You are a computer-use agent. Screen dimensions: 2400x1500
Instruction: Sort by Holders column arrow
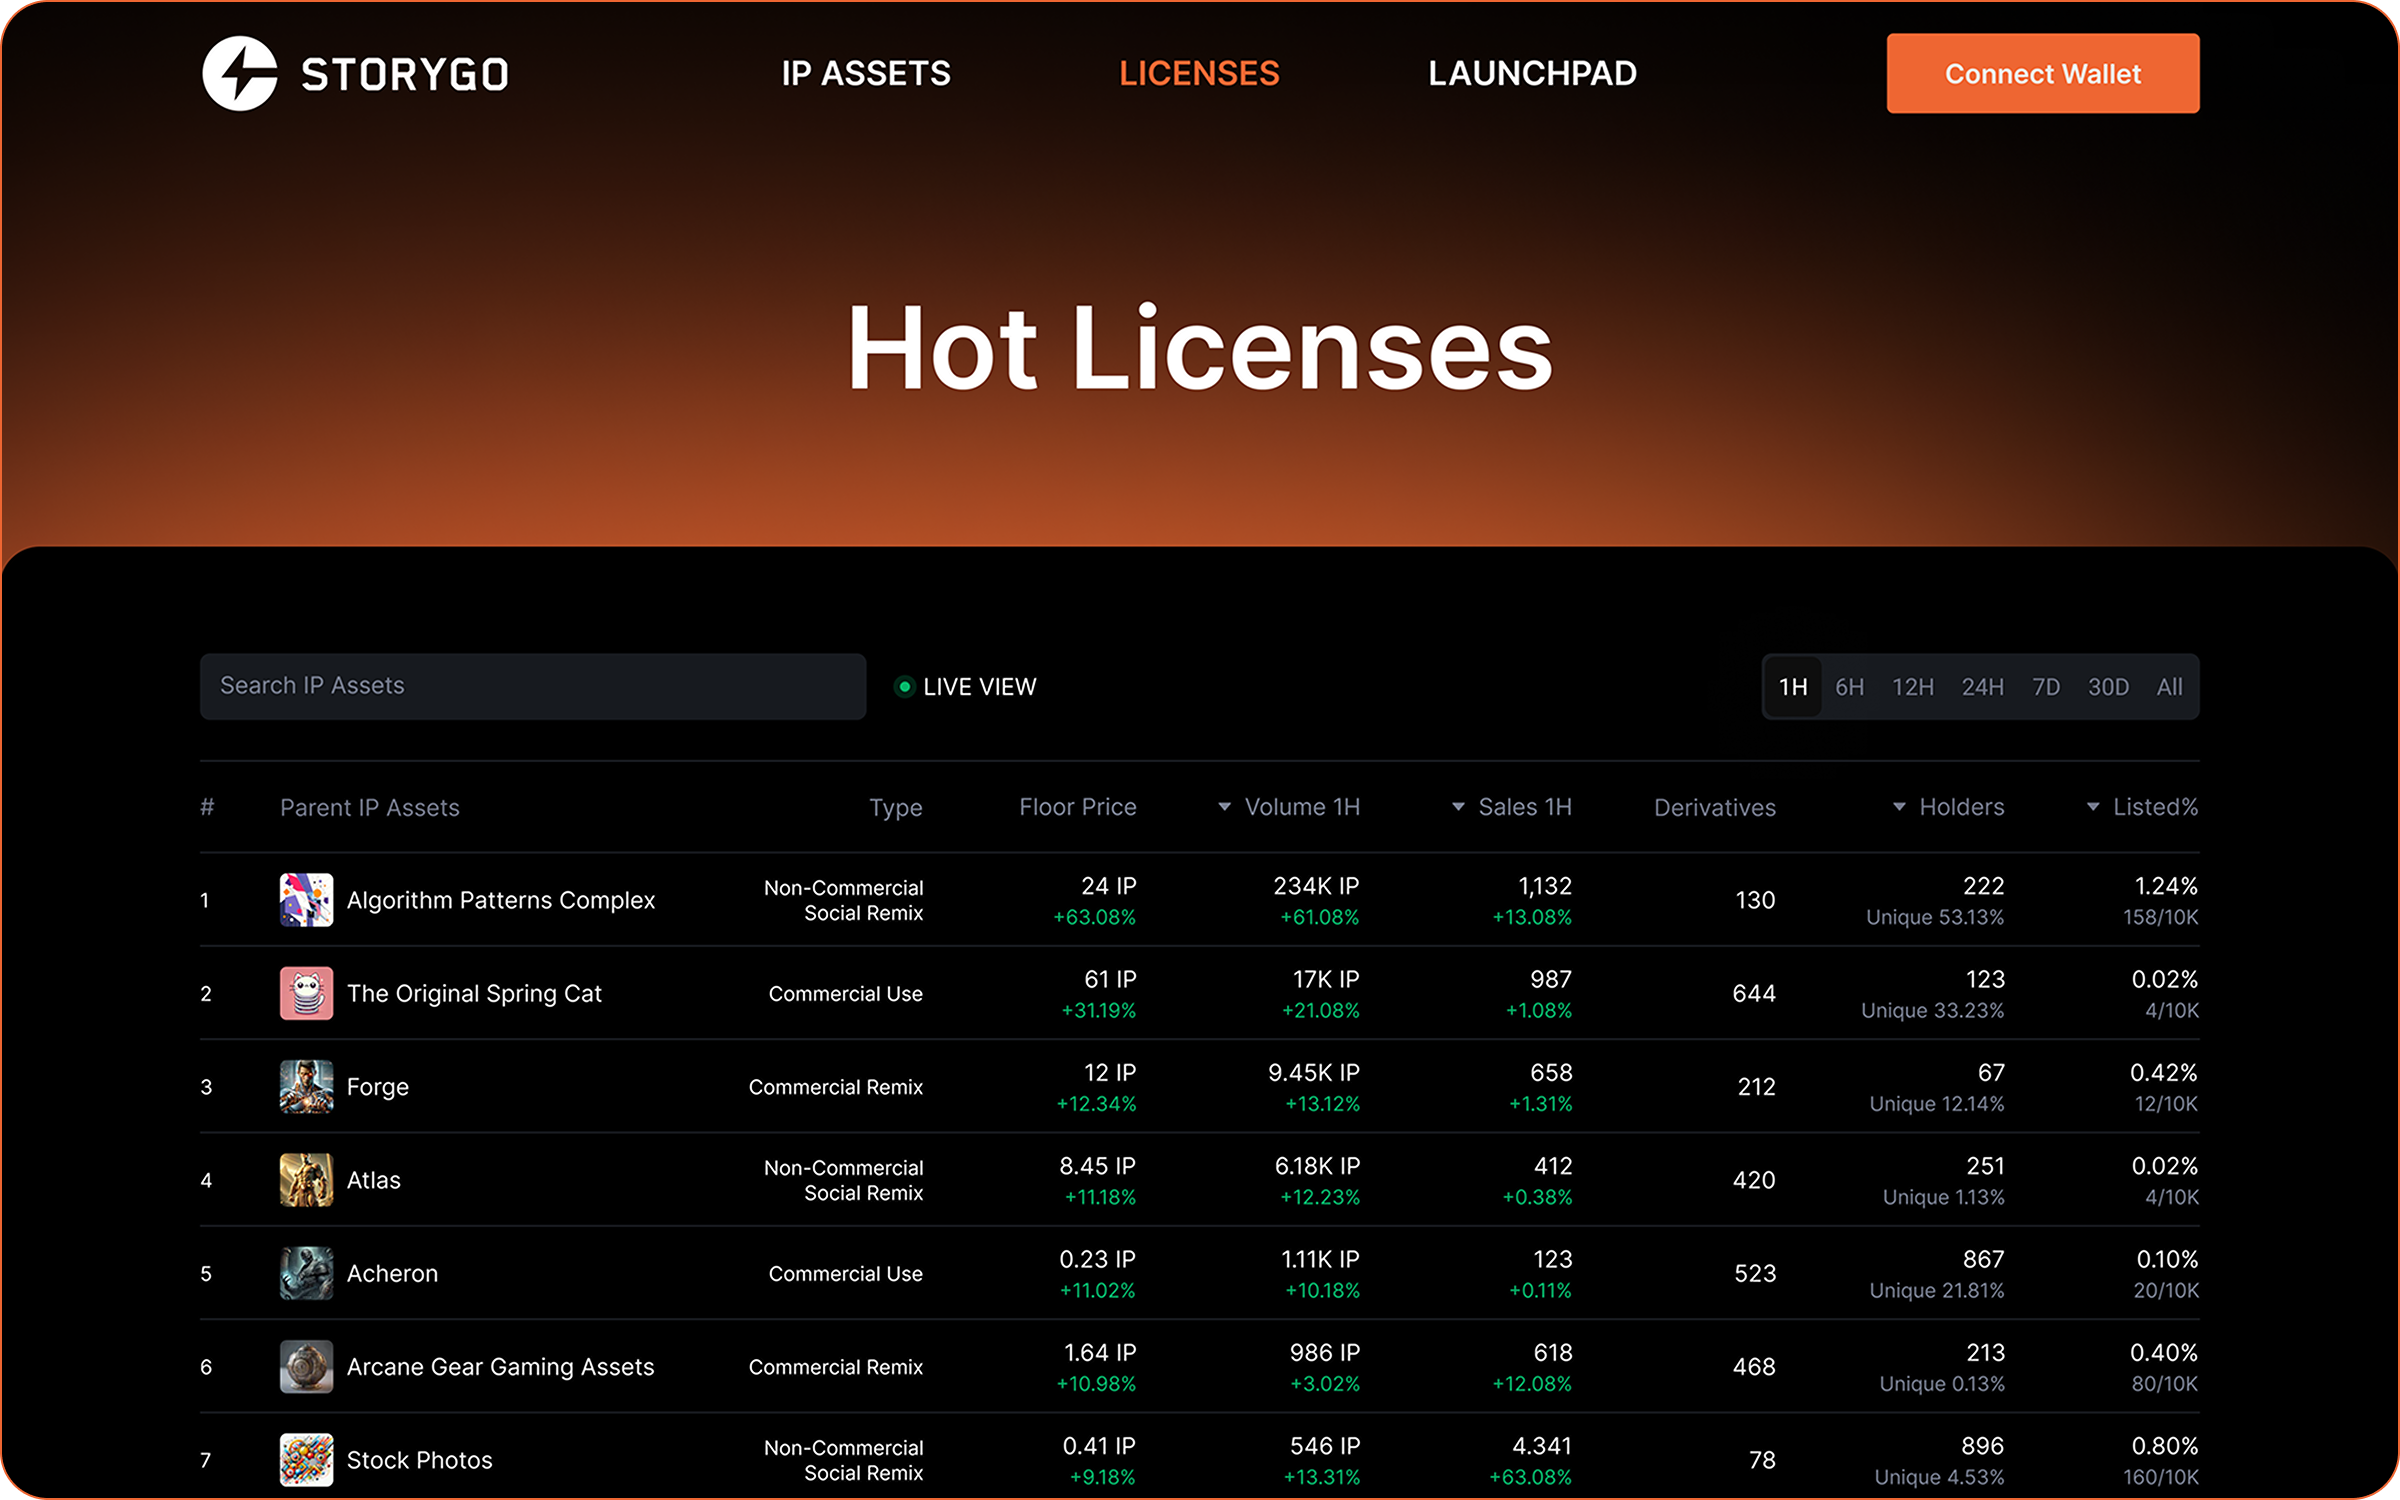[1899, 807]
